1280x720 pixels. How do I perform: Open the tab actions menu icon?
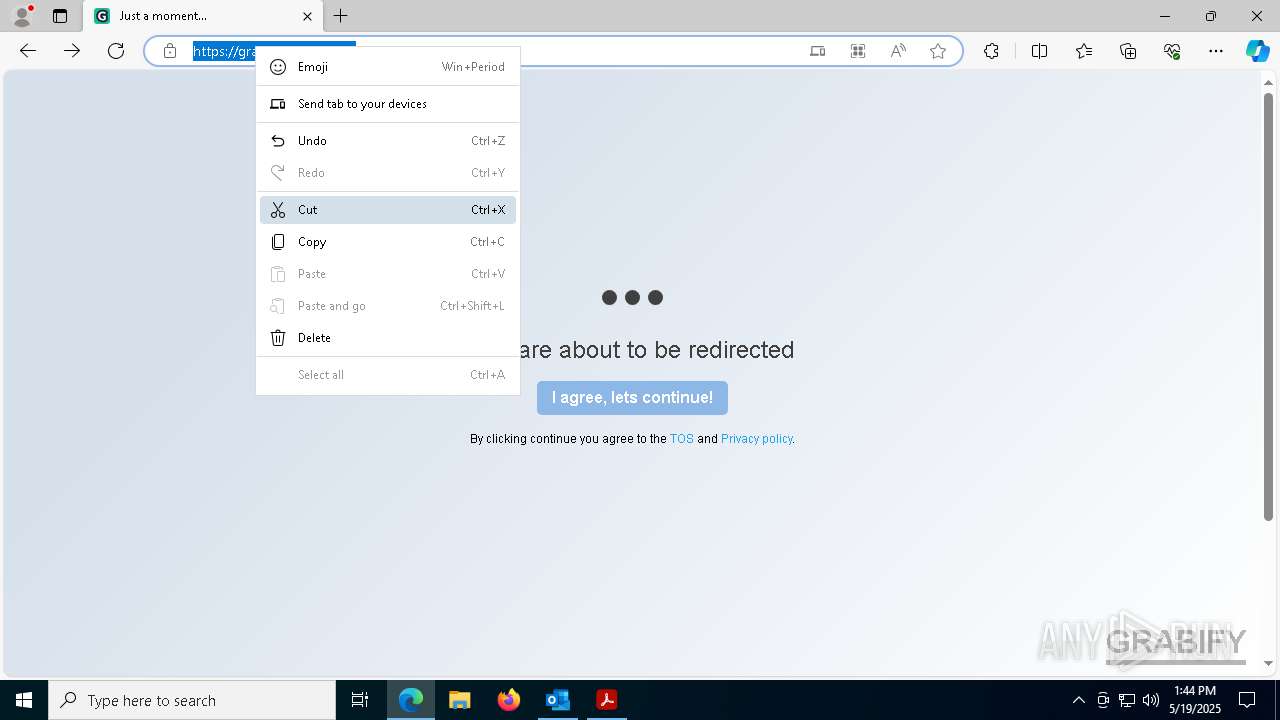(60, 16)
